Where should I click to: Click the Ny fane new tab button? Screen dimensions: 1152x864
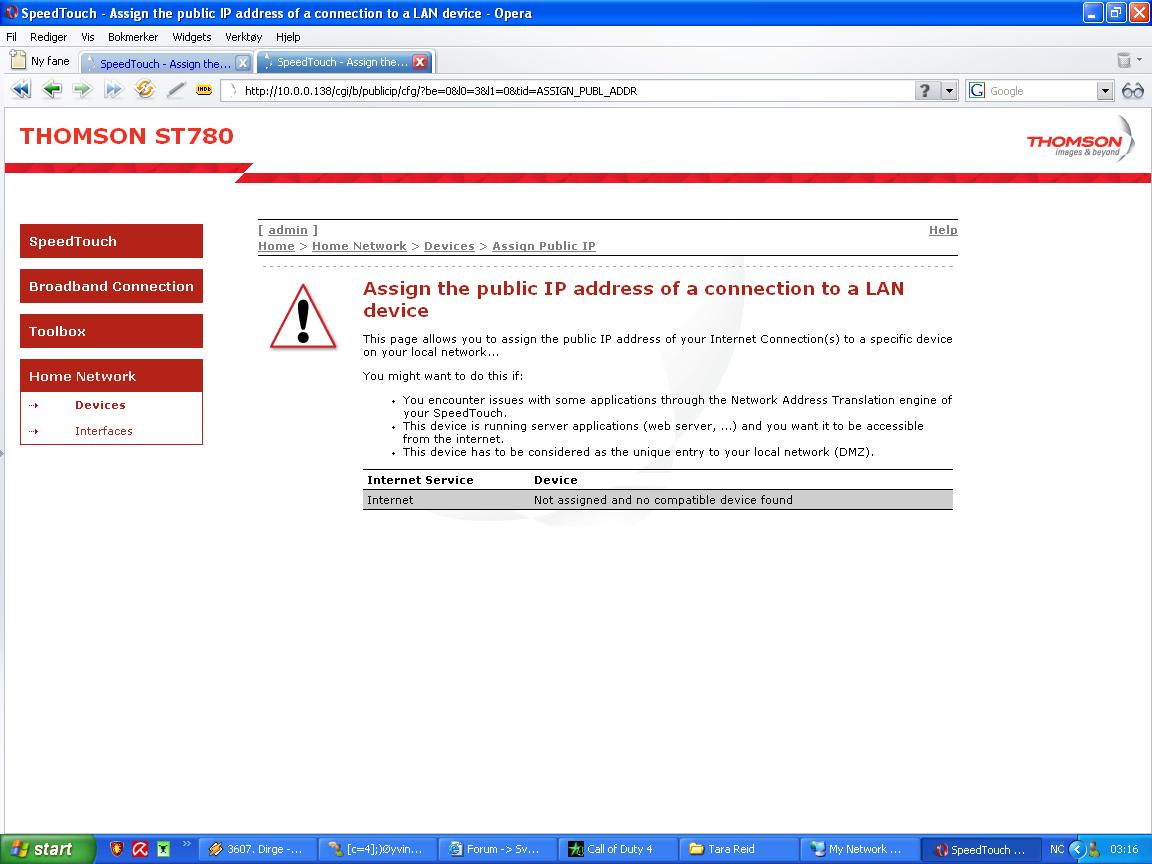coord(40,61)
